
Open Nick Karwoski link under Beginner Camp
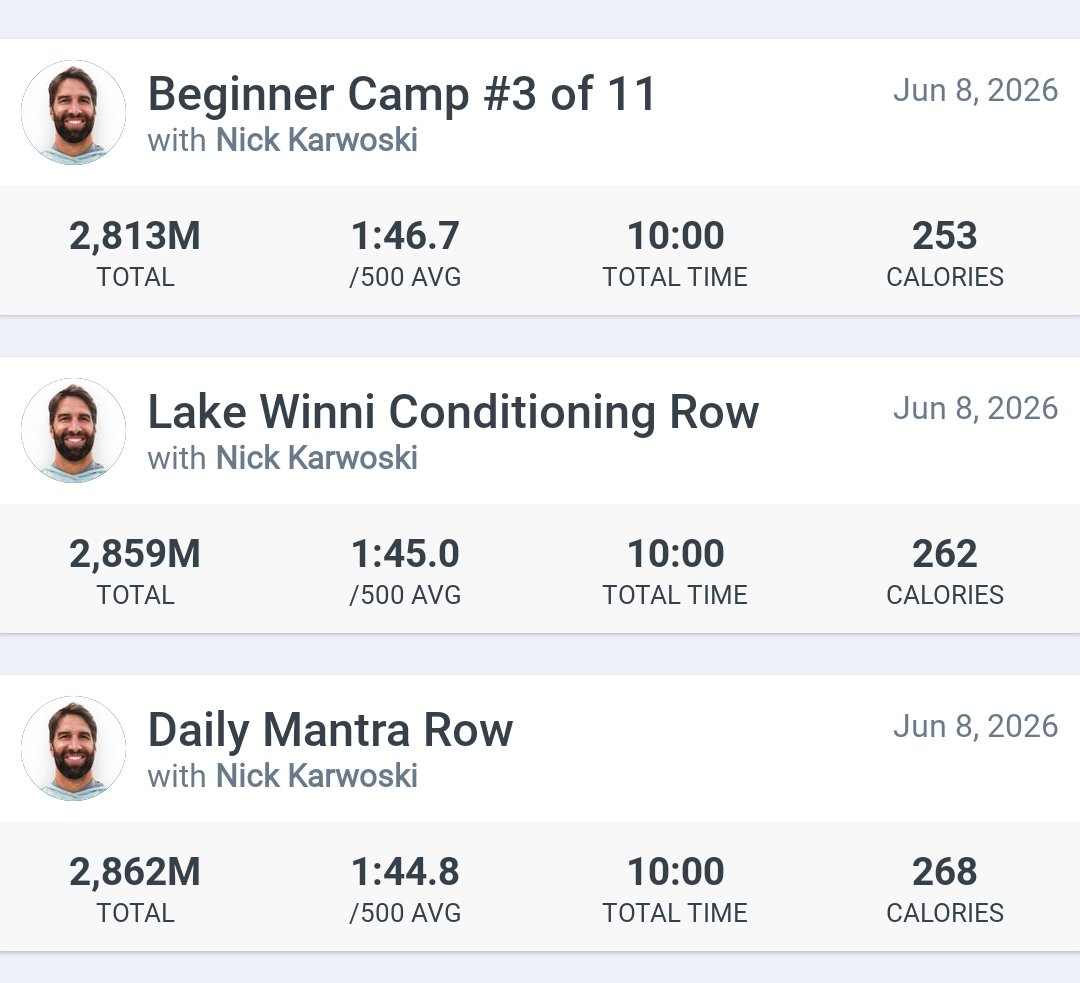tap(317, 140)
